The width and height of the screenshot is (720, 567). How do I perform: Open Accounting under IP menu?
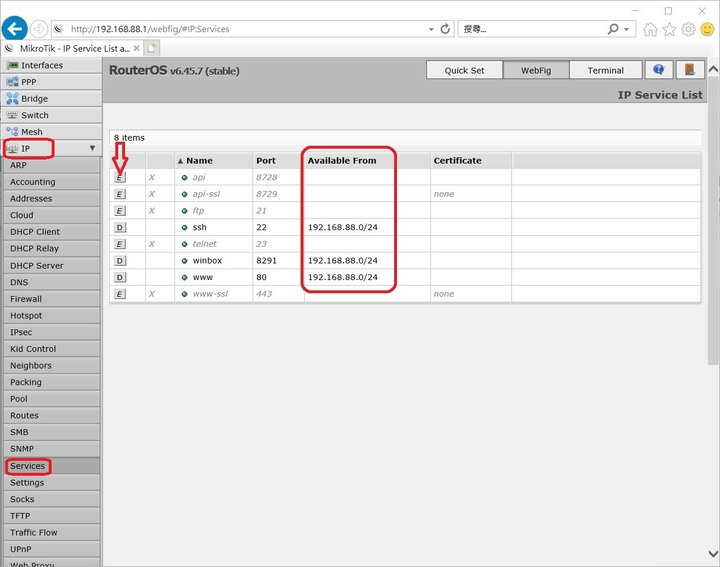point(51,182)
